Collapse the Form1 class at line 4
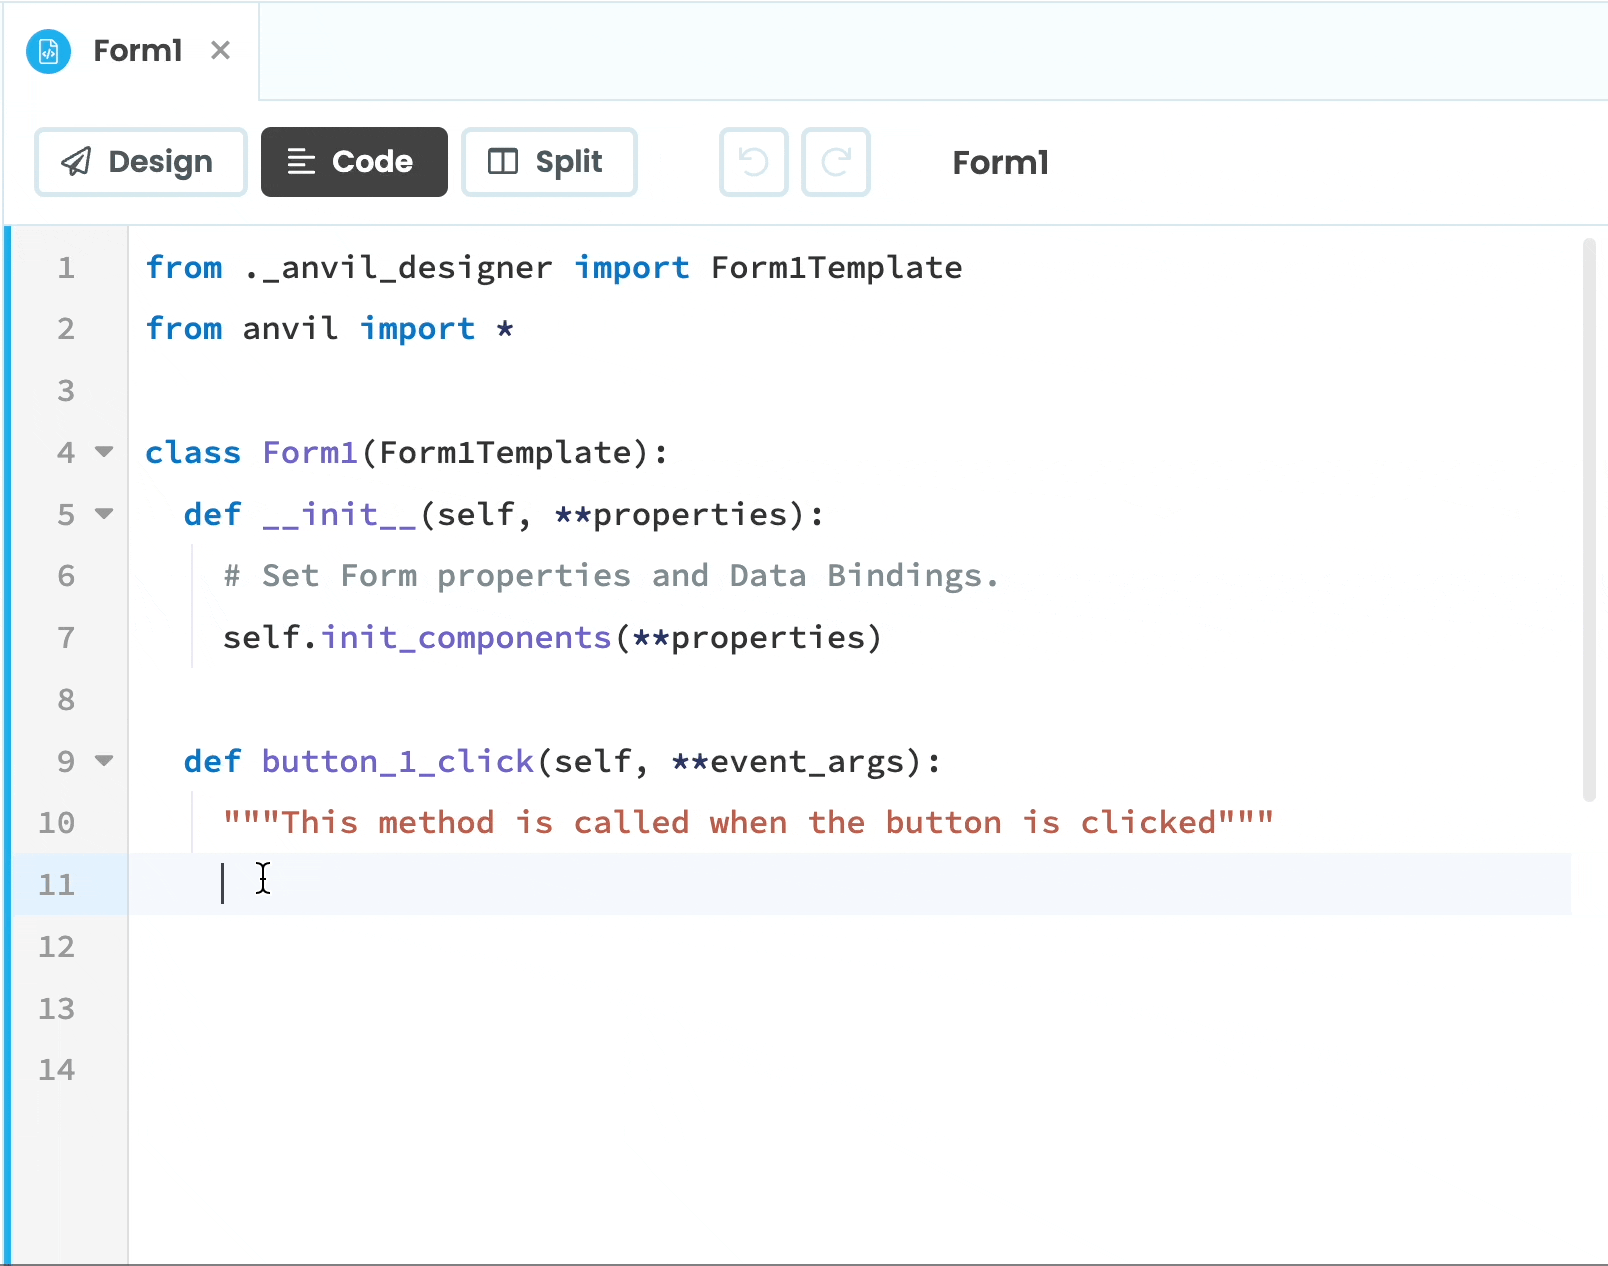Image resolution: width=1608 pixels, height=1266 pixels. click(104, 452)
